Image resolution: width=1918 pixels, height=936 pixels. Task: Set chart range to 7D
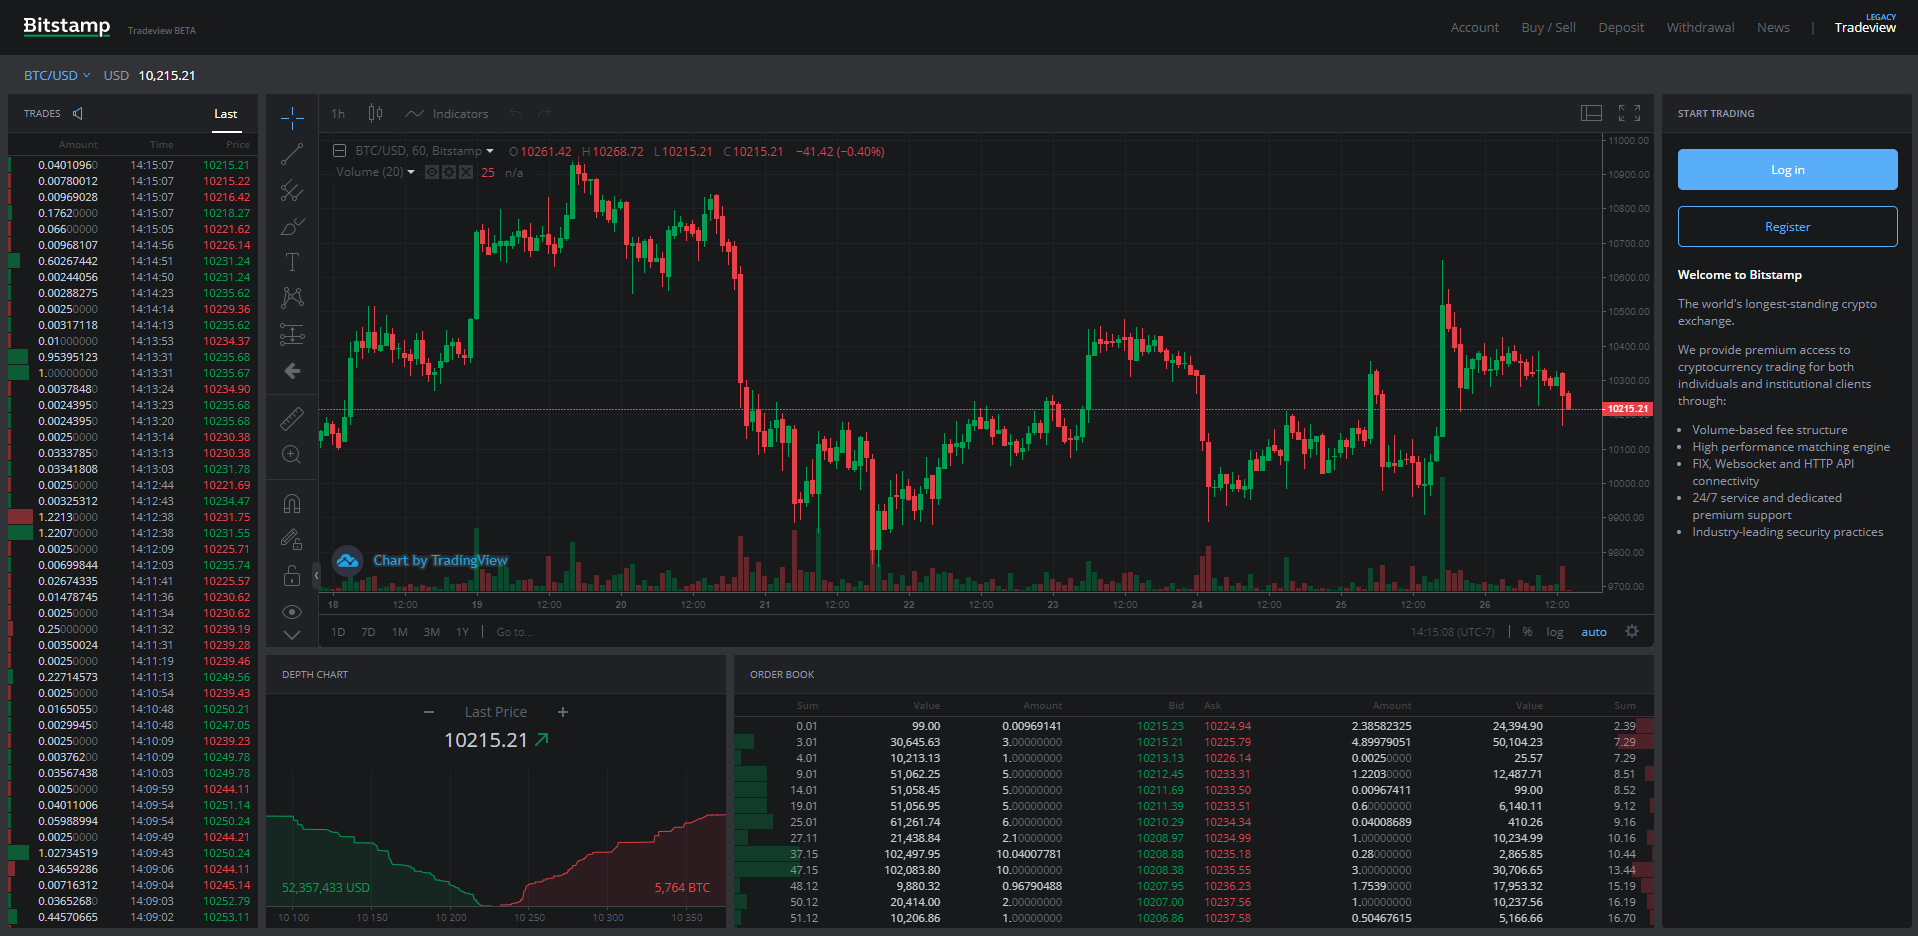coord(368,632)
